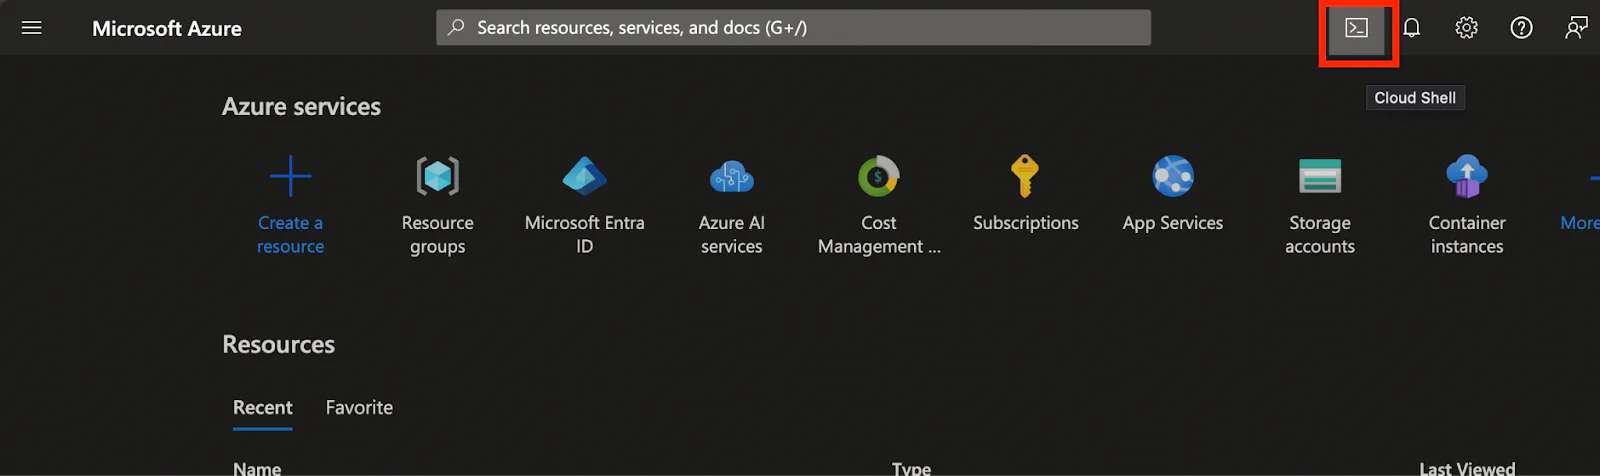The image size is (1600, 476).
Task: Click the App Services label
Action: pyautogui.click(x=1173, y=223)
